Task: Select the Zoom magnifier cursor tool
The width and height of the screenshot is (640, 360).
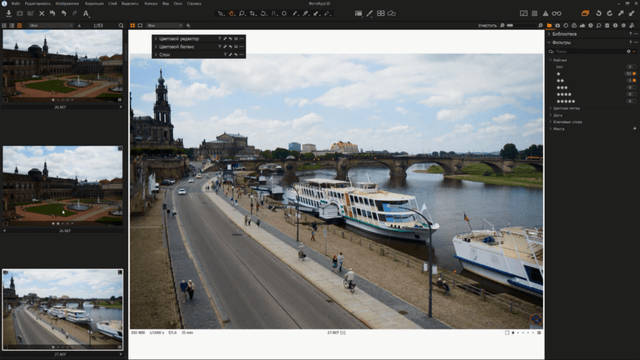Action: (242, 13)
